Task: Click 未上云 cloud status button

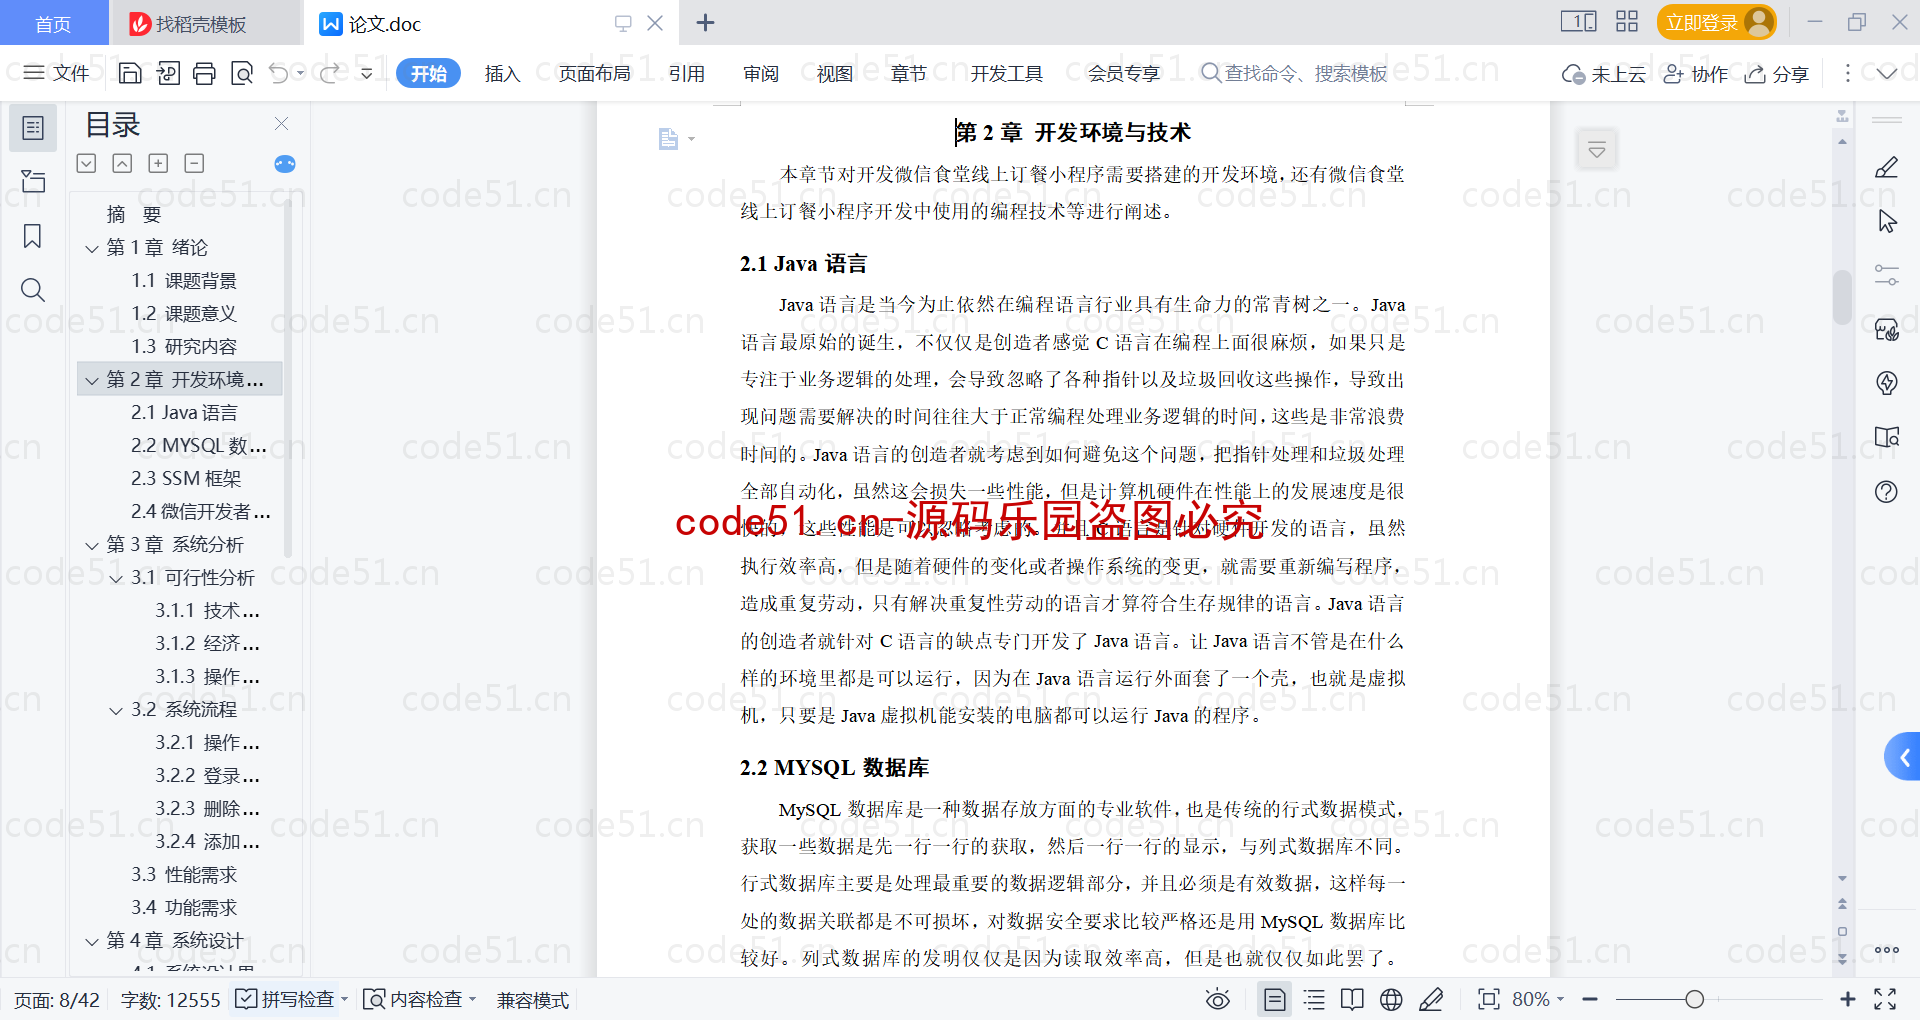Action: [1604, 74]
